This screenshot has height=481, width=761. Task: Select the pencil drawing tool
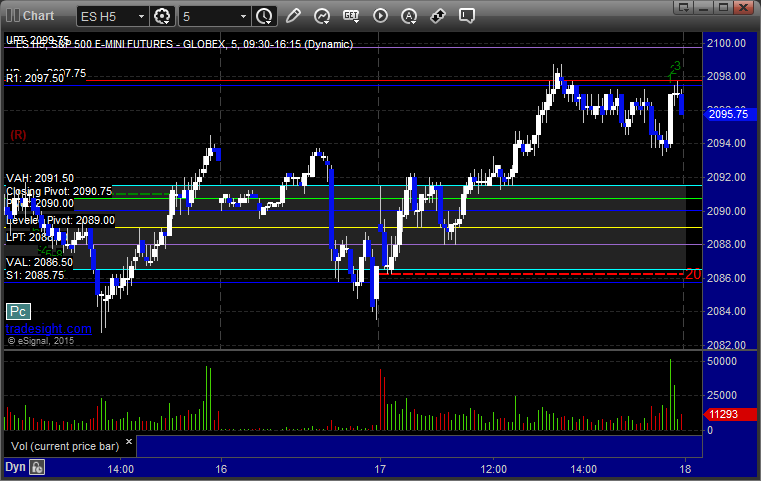[293, 16]
